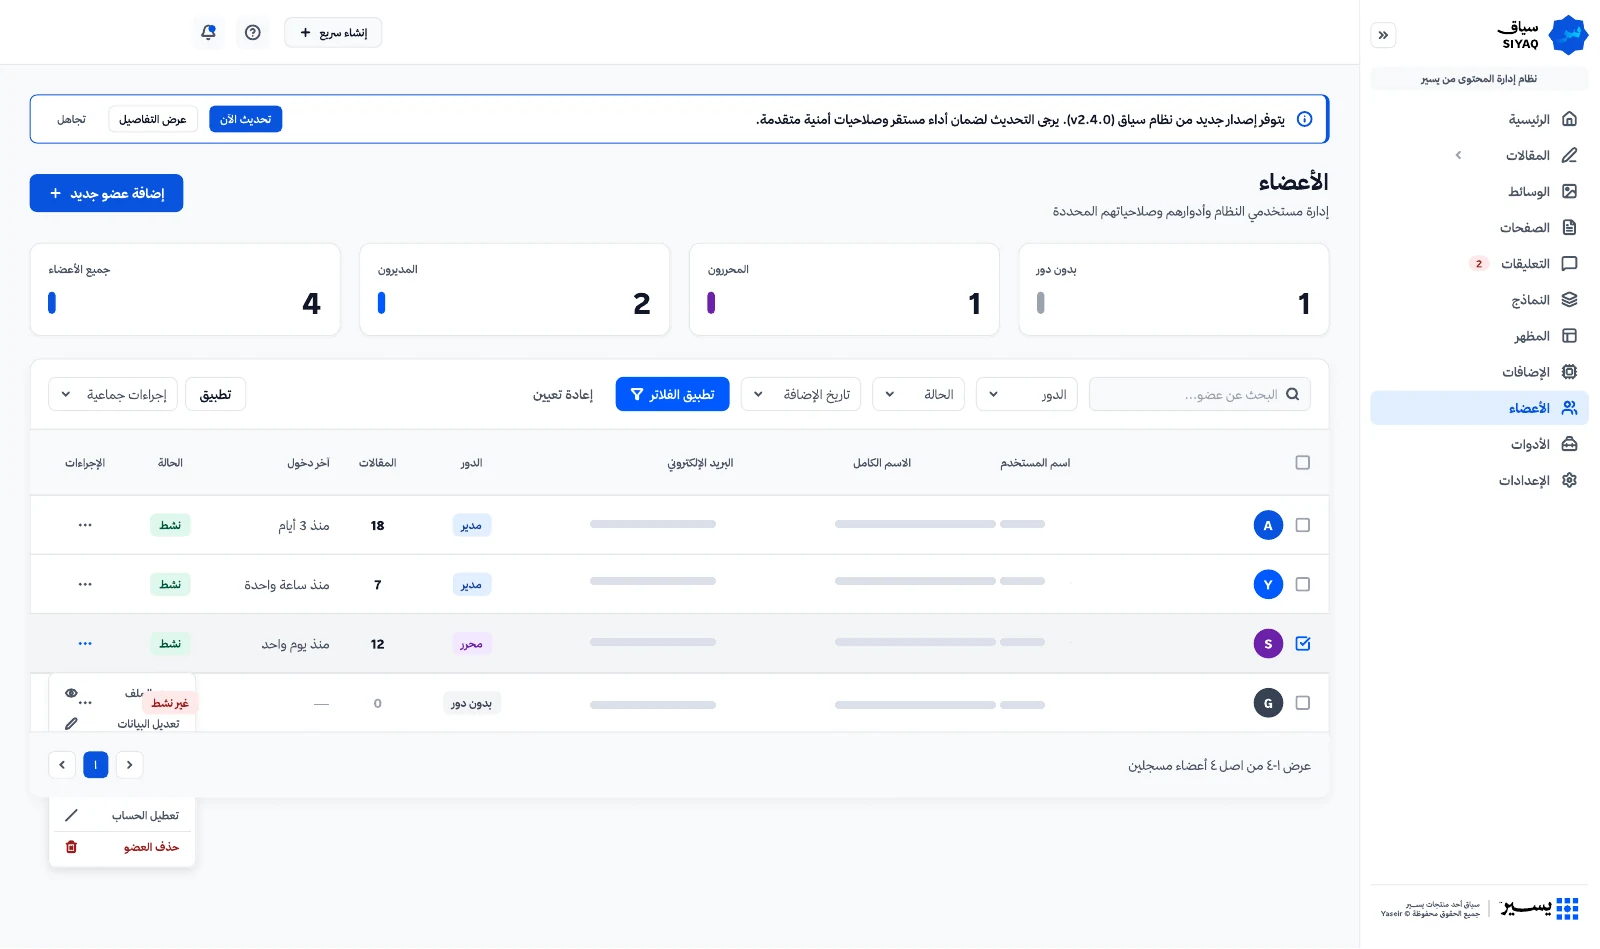The width and height of the screenshot is (1600, 949).
Task: Open the notifications bell
Action: coord(208,33)
